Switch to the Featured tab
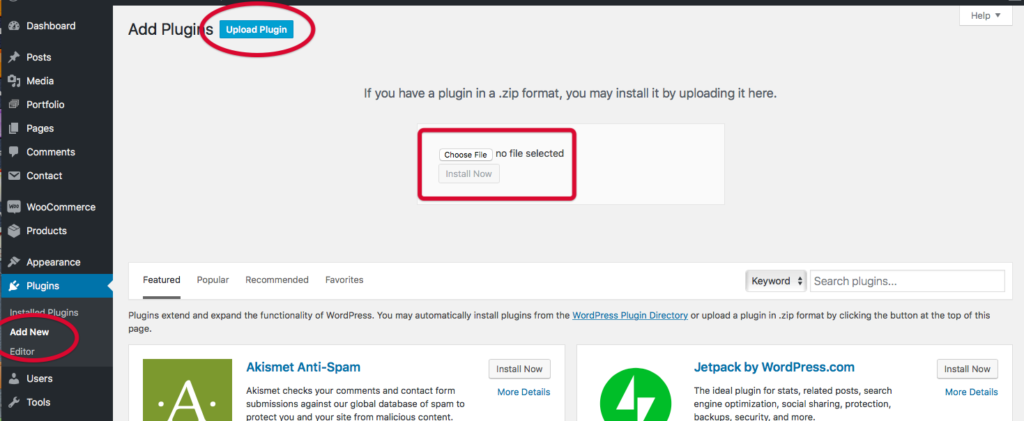Screen dimensions: 1024x421 [x=161, y=280]
